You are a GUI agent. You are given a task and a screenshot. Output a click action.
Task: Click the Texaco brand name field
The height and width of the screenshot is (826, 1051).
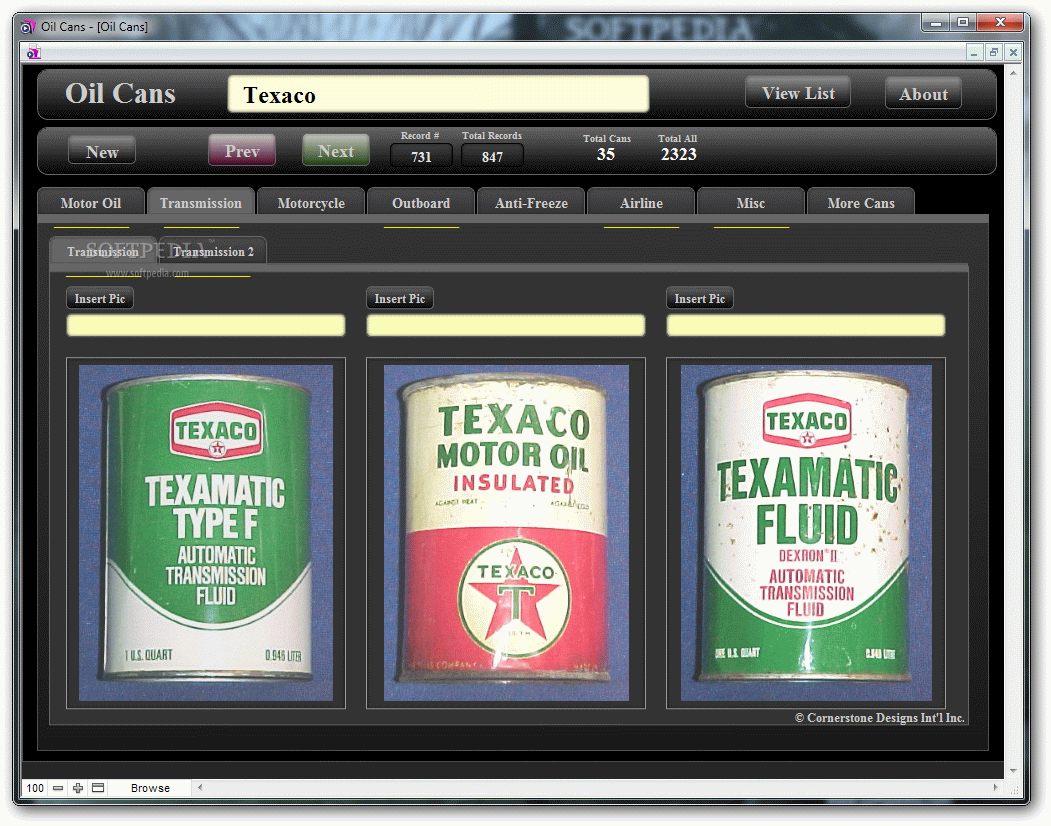tap(438, 94)
